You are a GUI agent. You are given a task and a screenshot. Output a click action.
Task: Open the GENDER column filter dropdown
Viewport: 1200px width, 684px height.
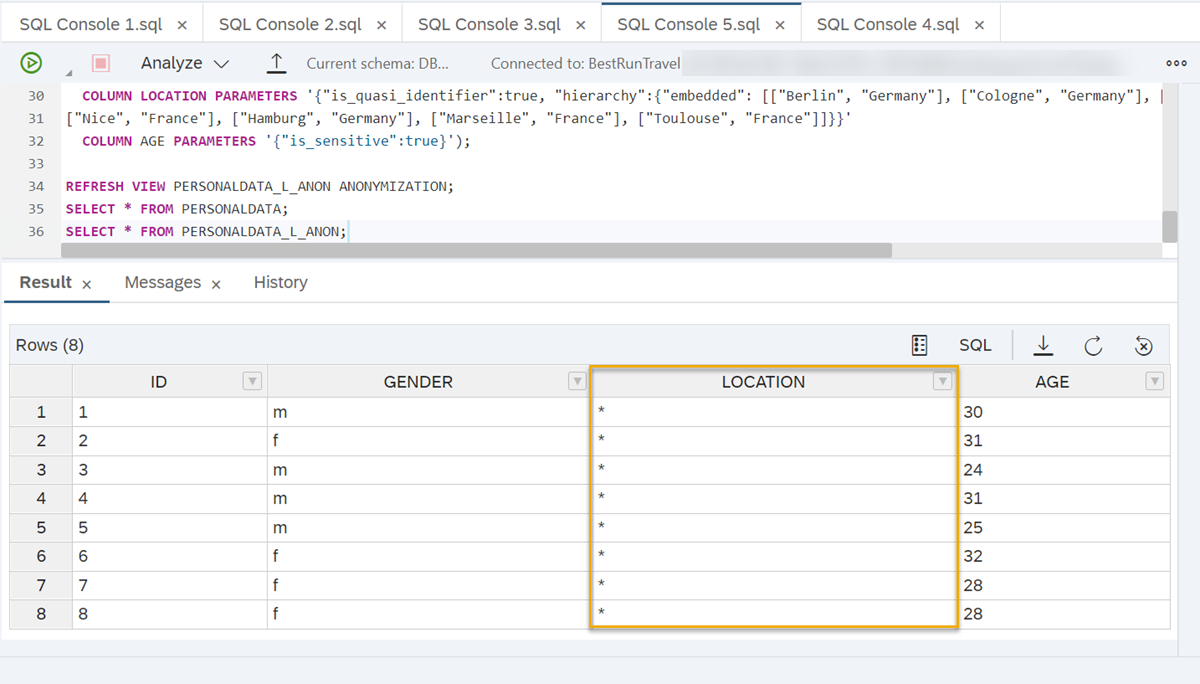coord(577,381)
